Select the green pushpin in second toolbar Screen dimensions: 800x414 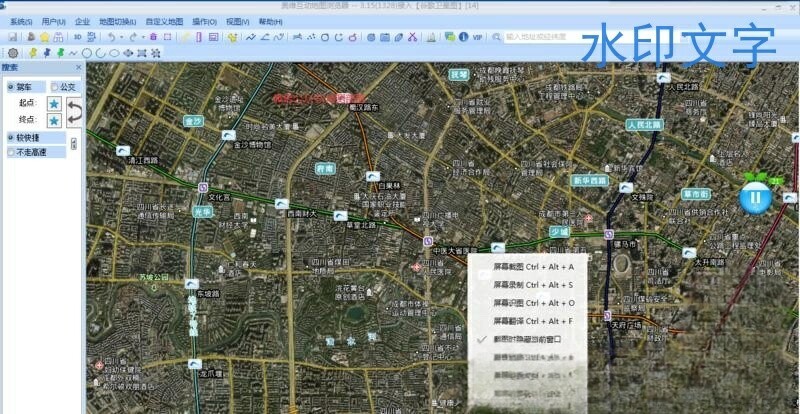pos(60,53)
